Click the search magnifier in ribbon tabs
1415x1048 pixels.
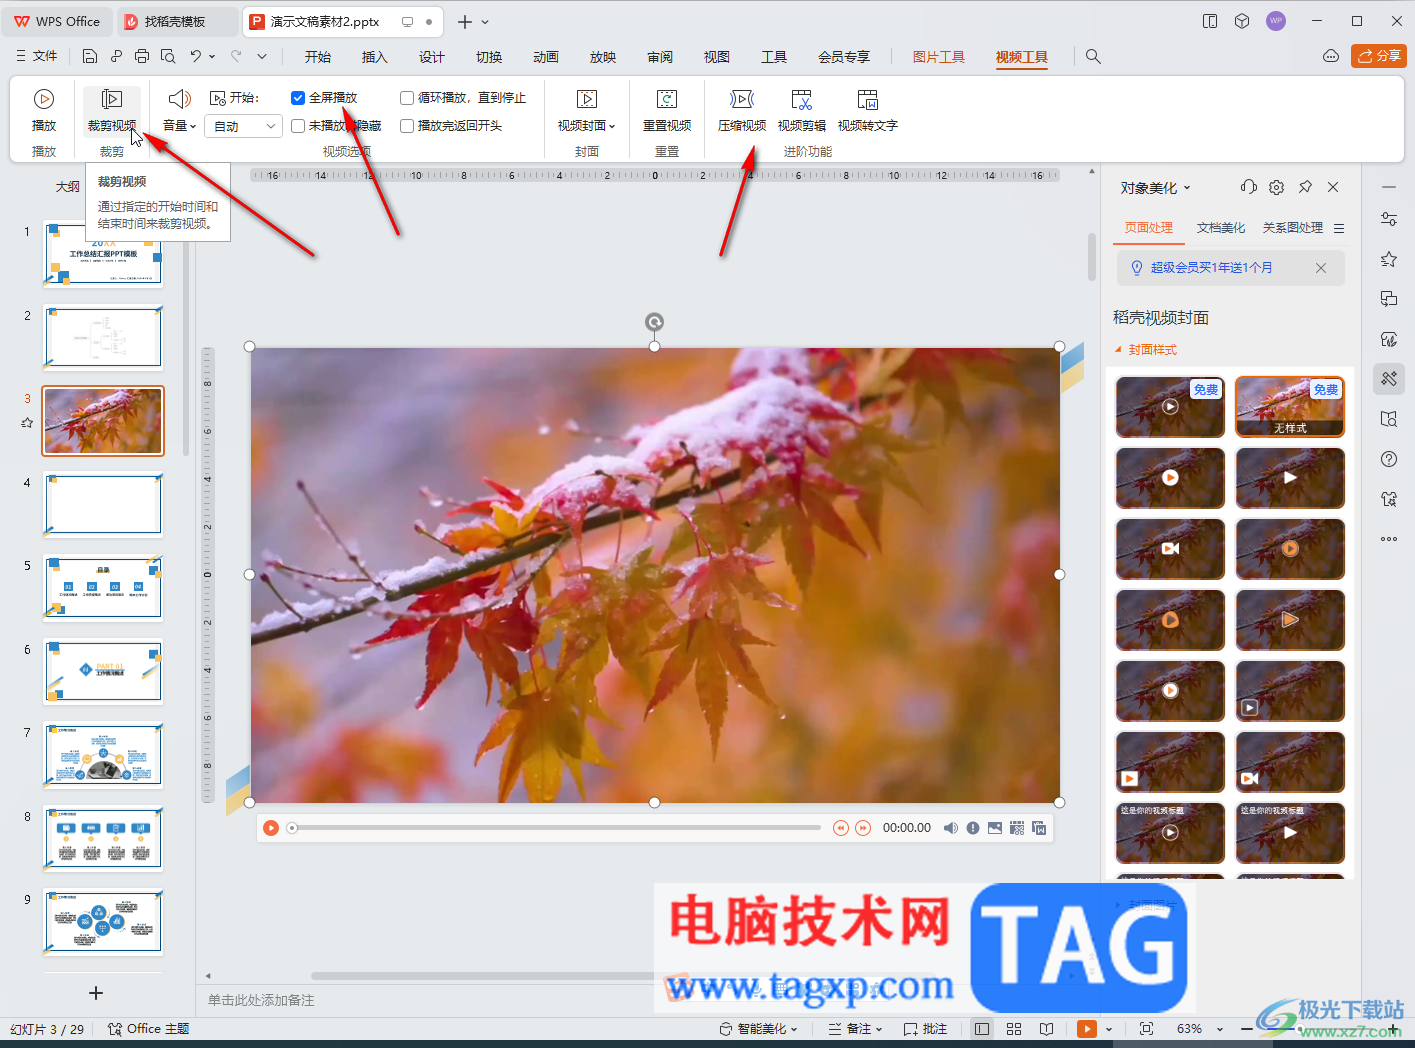tap(1093, 57)
